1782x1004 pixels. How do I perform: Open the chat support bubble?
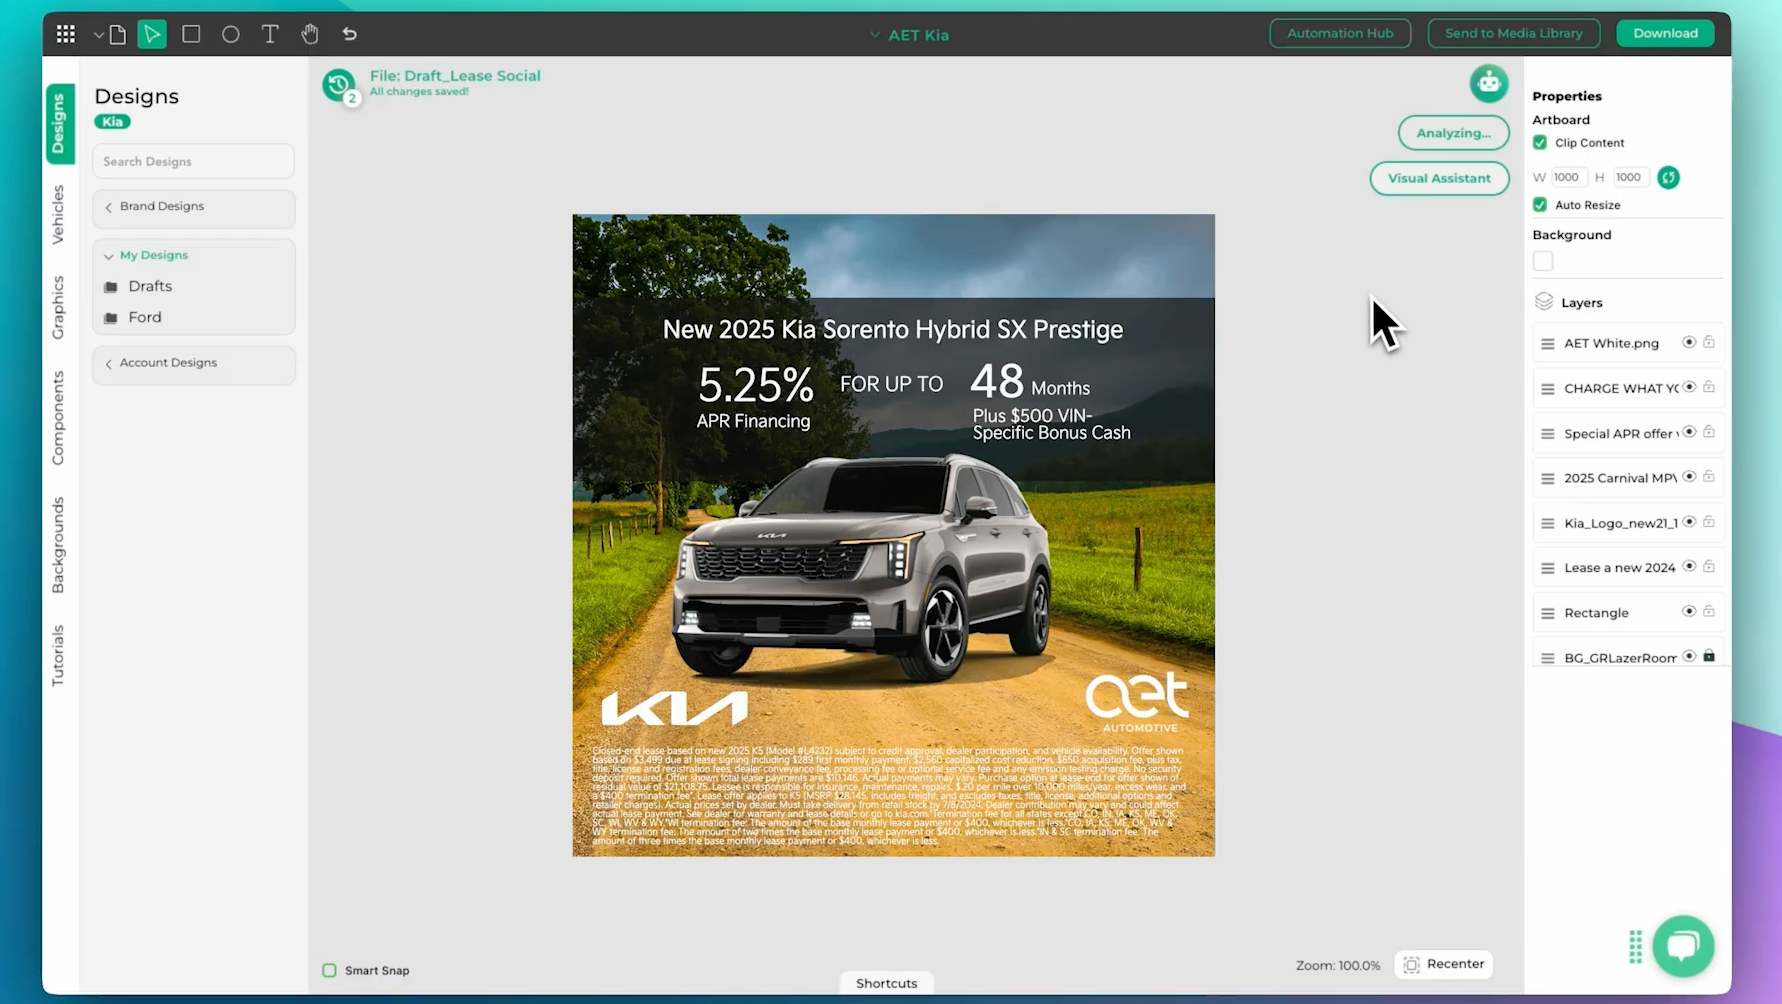point(1683,945)
